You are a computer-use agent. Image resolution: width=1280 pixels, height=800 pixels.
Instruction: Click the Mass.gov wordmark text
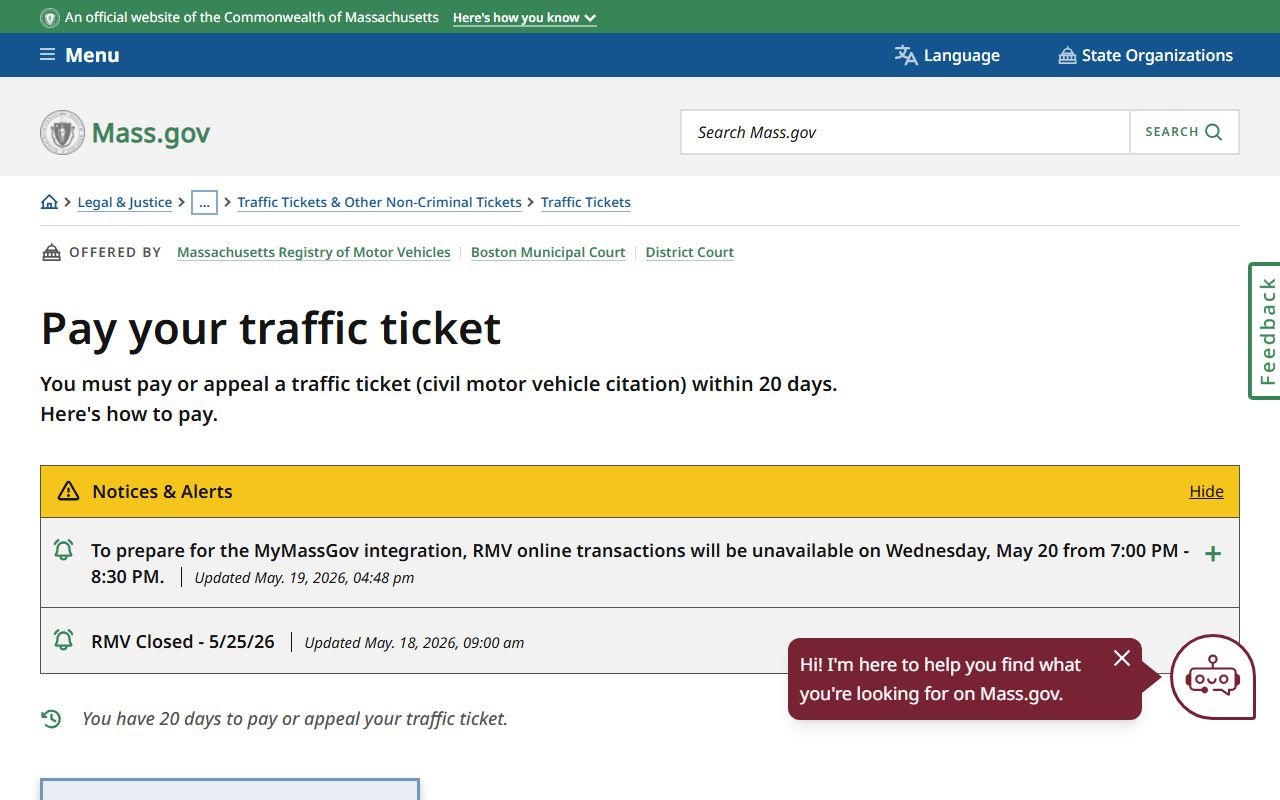[151, 133]
